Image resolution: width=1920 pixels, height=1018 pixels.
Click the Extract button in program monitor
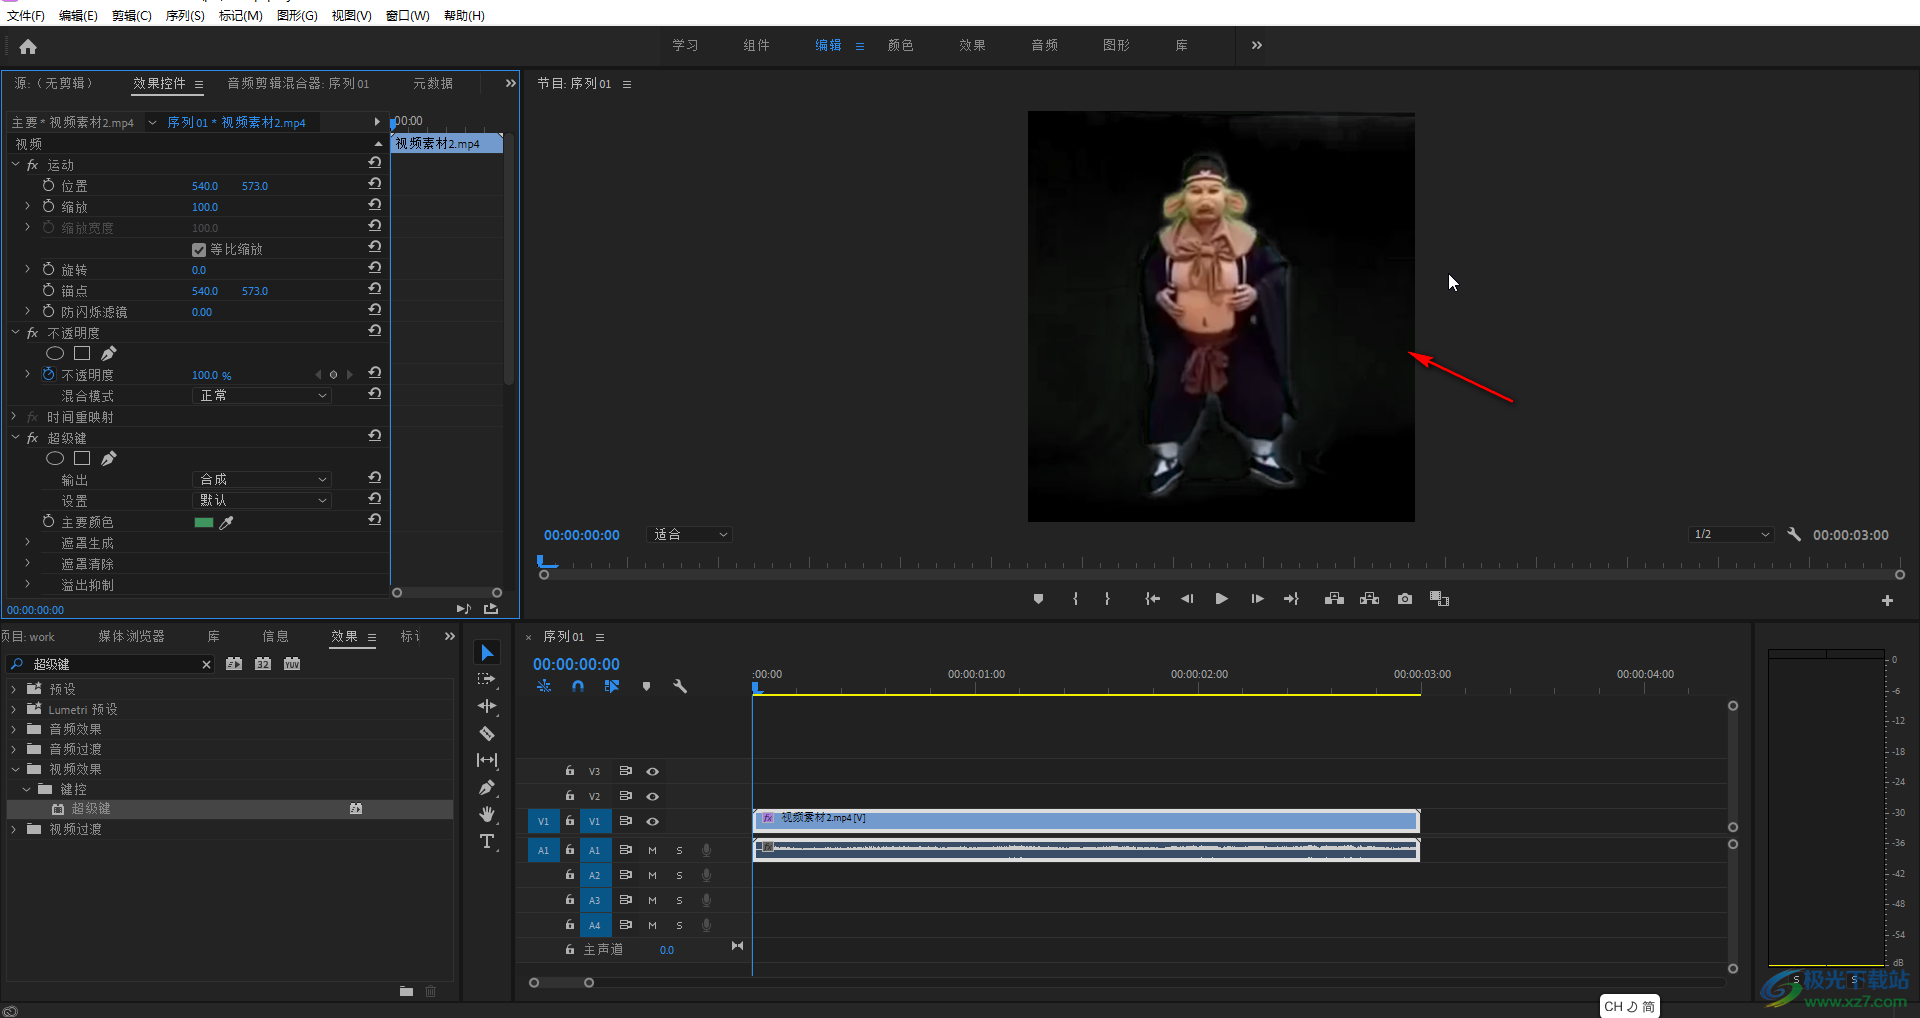(1369, 599)
